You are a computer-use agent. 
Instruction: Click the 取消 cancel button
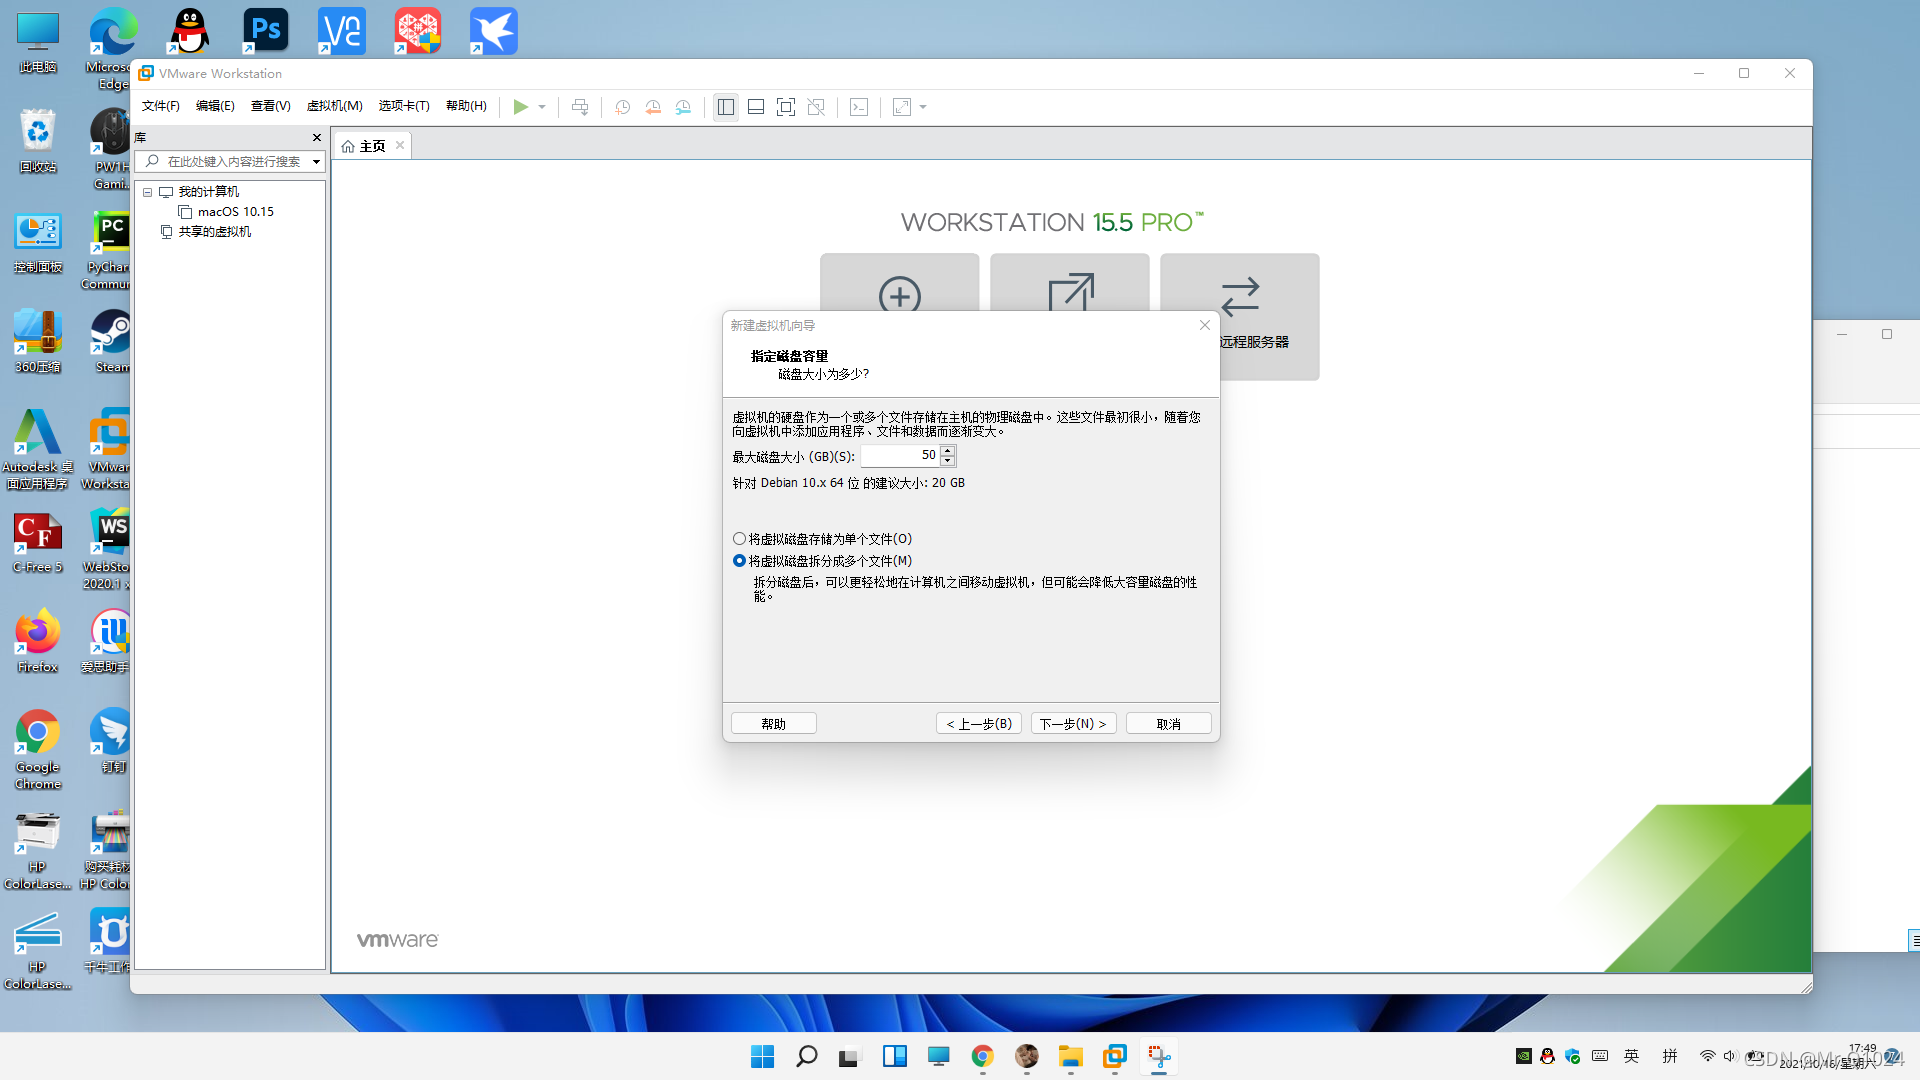(x=1168, y=724)
